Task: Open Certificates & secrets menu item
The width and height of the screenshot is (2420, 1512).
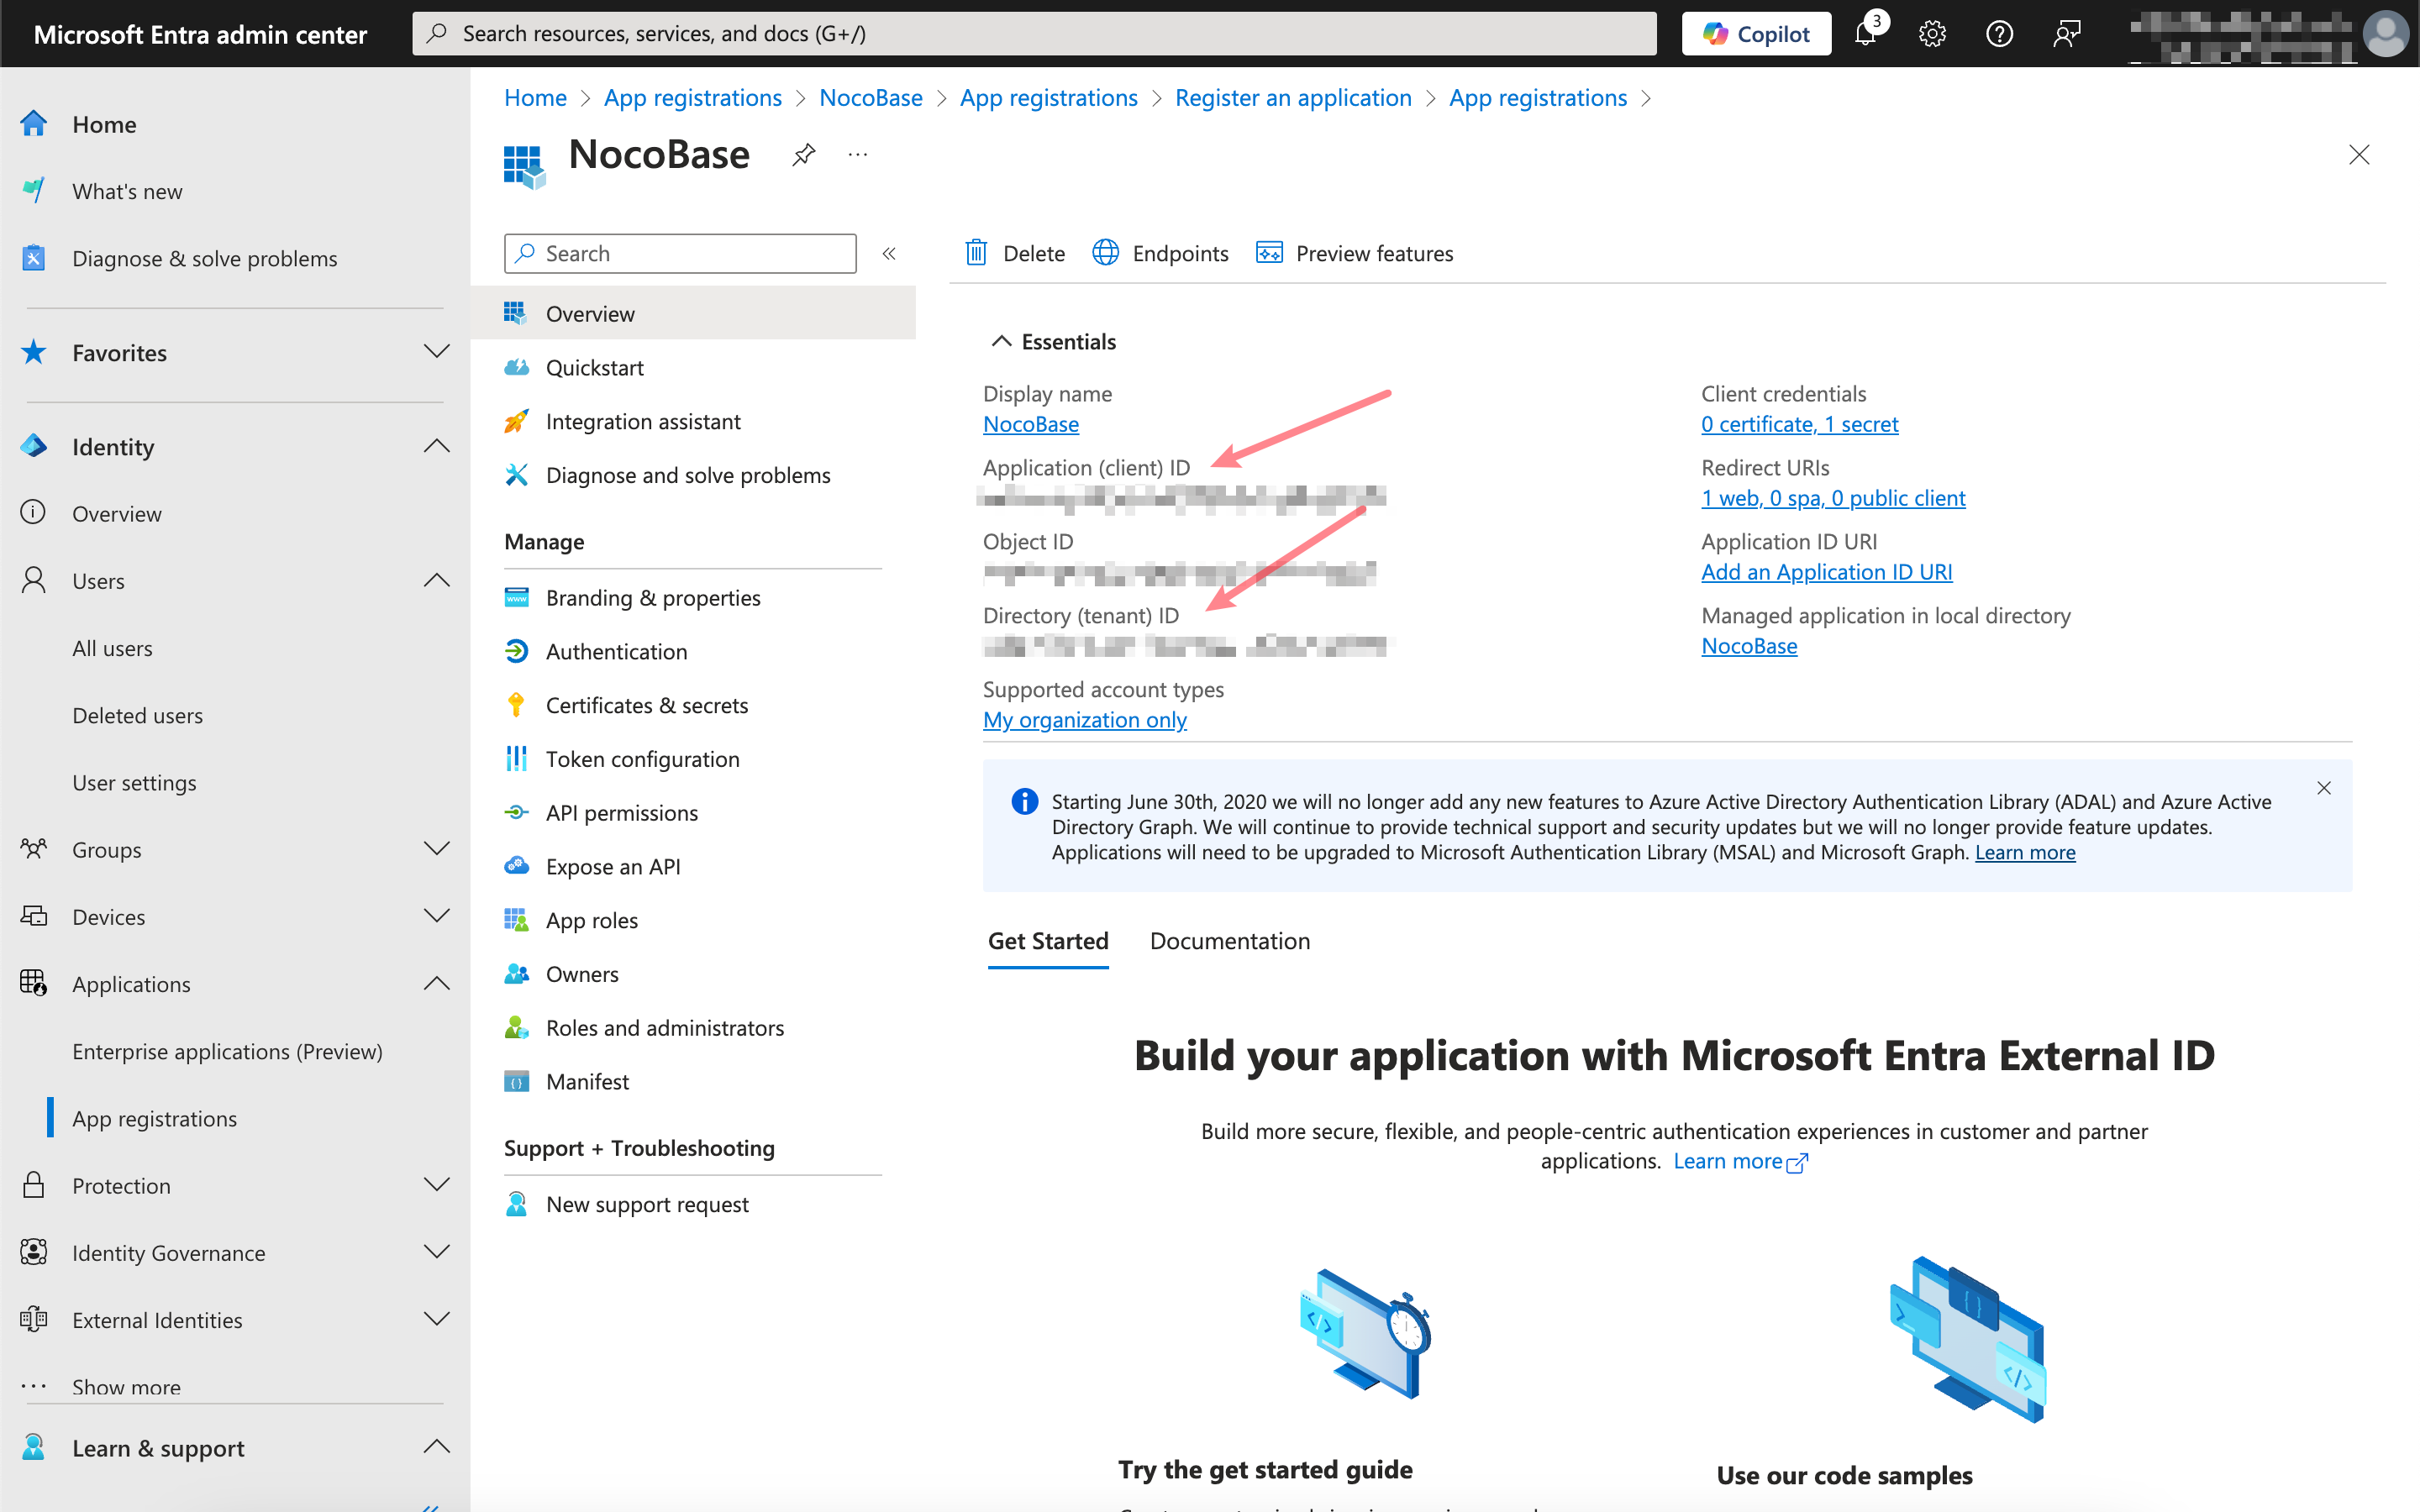Action: pos(646,705)
